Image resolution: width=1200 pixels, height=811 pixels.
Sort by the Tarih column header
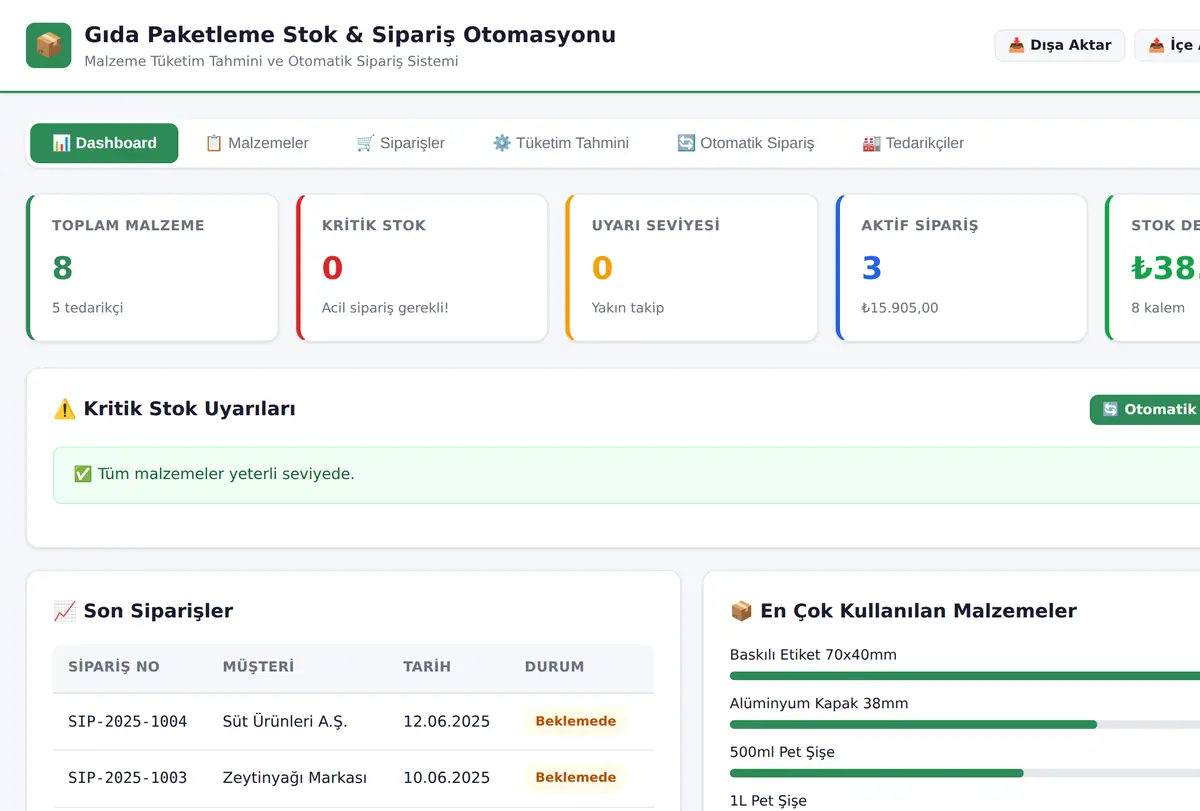(x=427, y=667)
